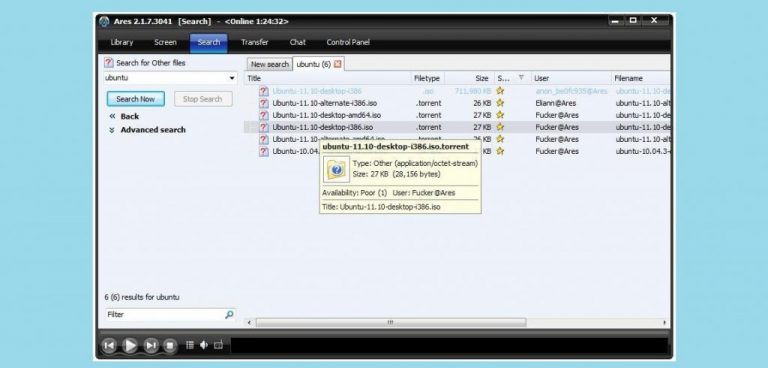Stop playback with the stop button

point(170,345)
